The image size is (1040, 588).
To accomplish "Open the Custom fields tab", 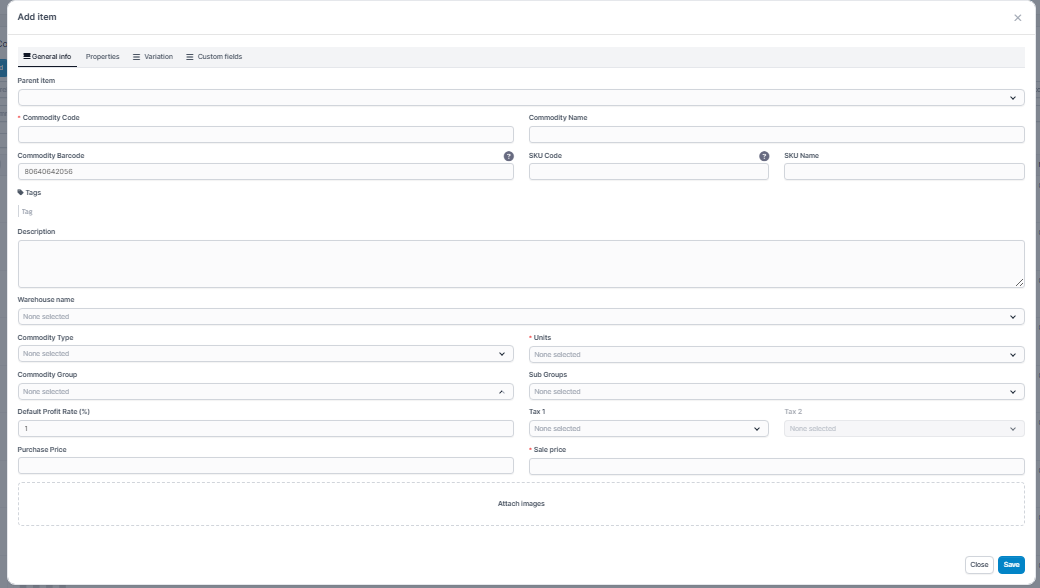I will (213, 57).
